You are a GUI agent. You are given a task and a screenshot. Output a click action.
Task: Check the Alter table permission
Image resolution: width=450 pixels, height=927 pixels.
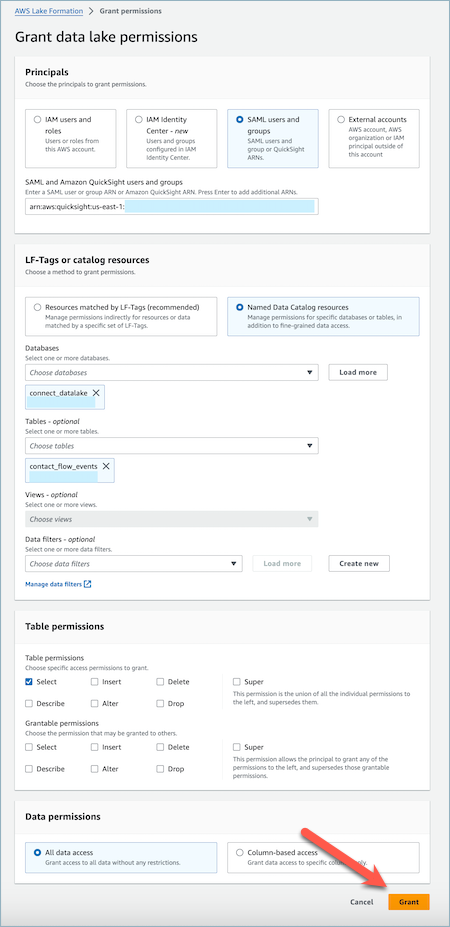tap(95, 704)
